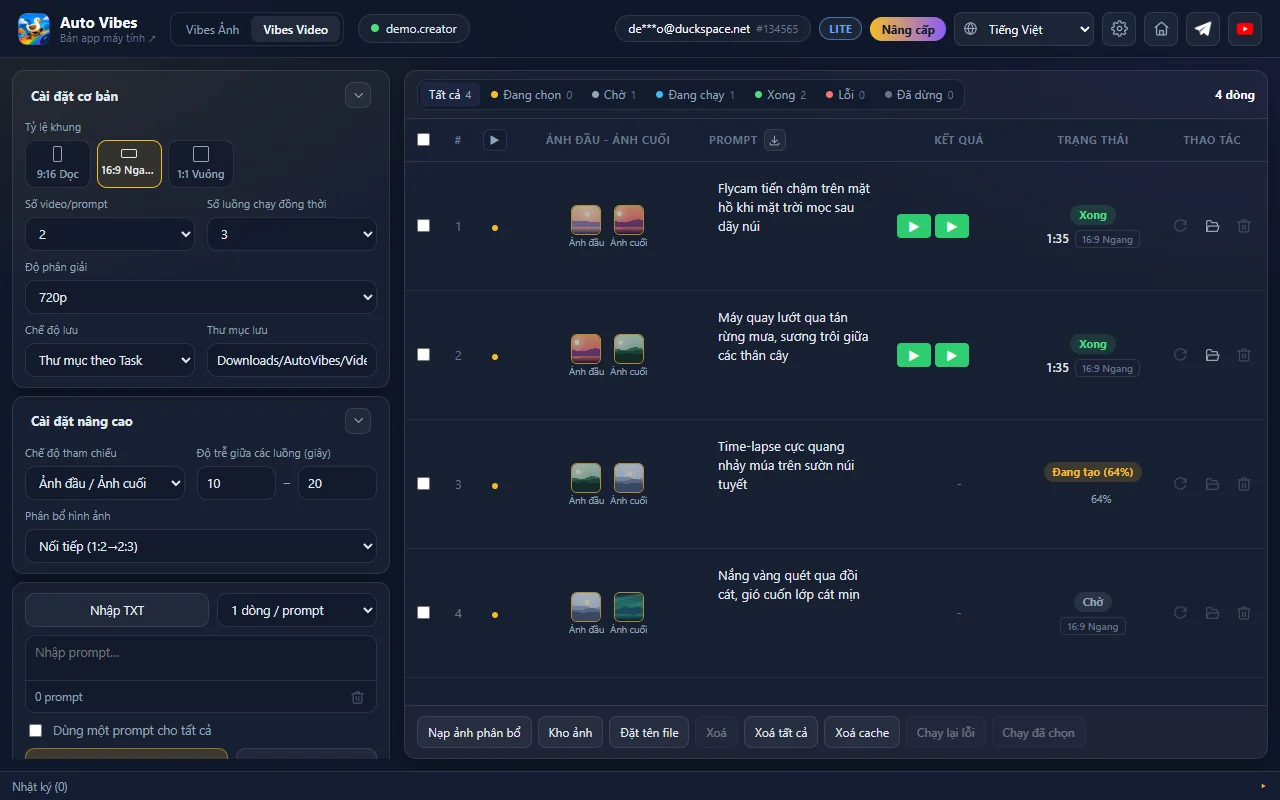Viewport: 1280px width, 800px height.
Task: Open Kho ảnh image library
Action: point(571,733)
